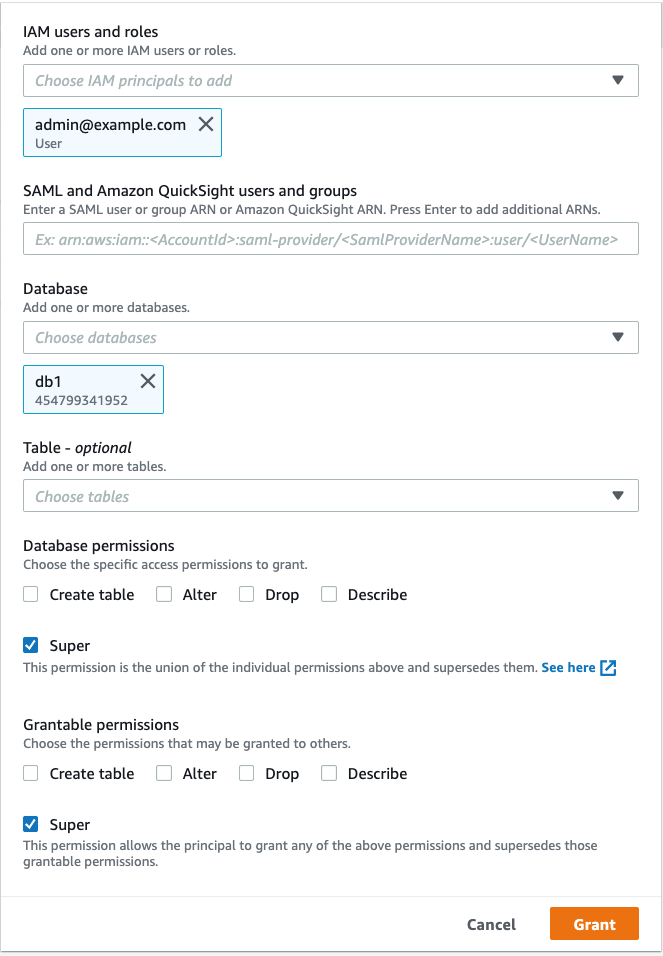The width and height of the screenshot is (663, 956).
Task: Open the See here link
Action: (568, 668)
